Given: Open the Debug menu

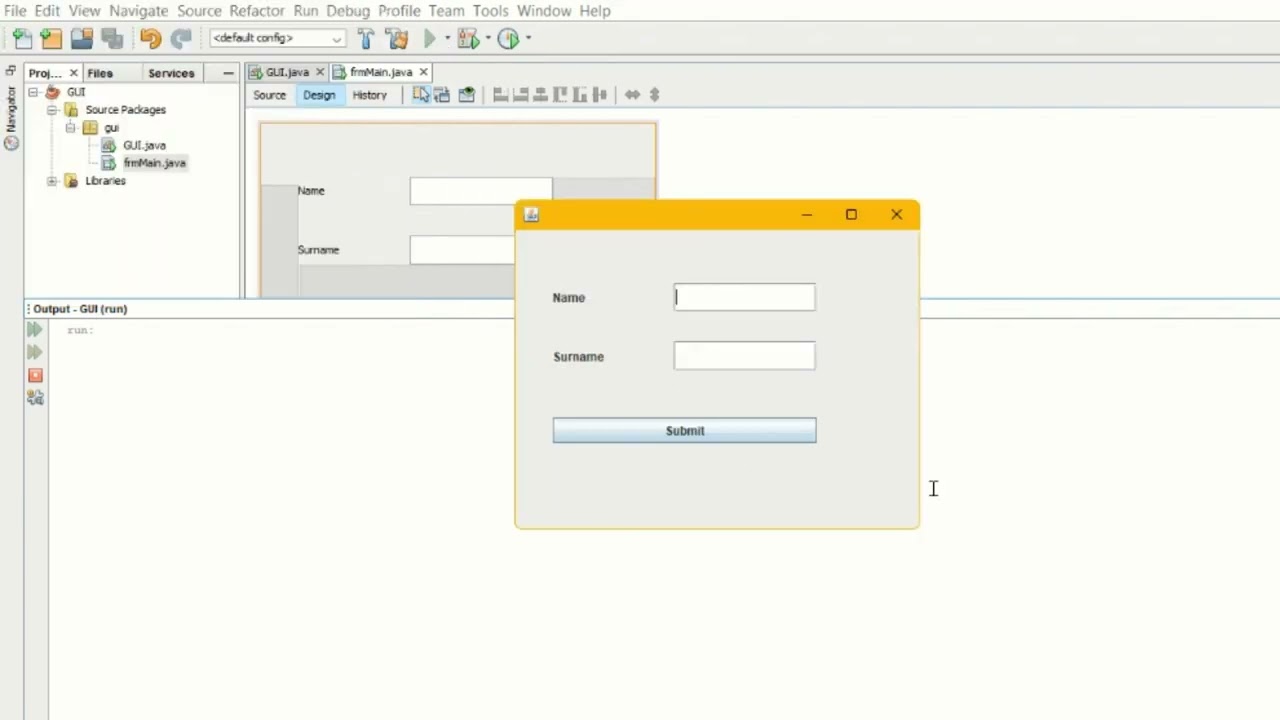Looking at the screenshot, I should click(x=348, y=10).
